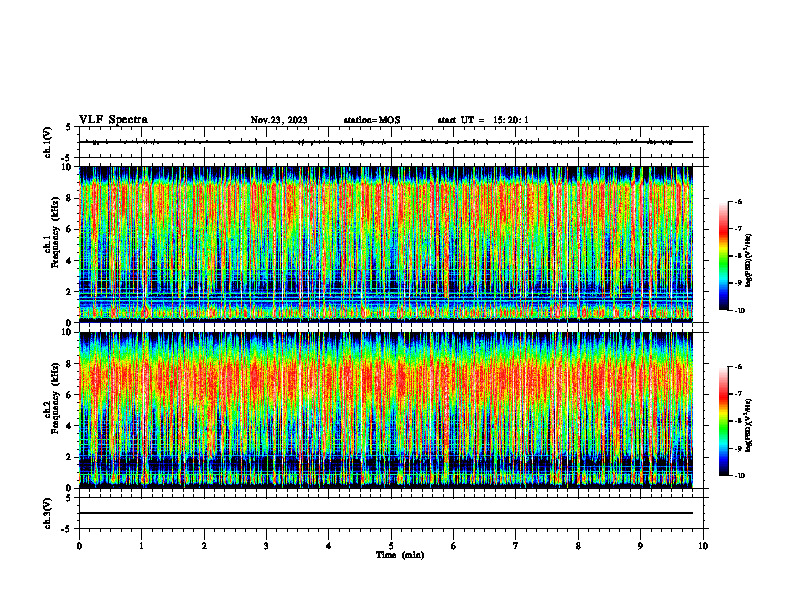Click the "-10" label on ch.2 colorbar
Screen dimensions: 792x612
point(739,476)
